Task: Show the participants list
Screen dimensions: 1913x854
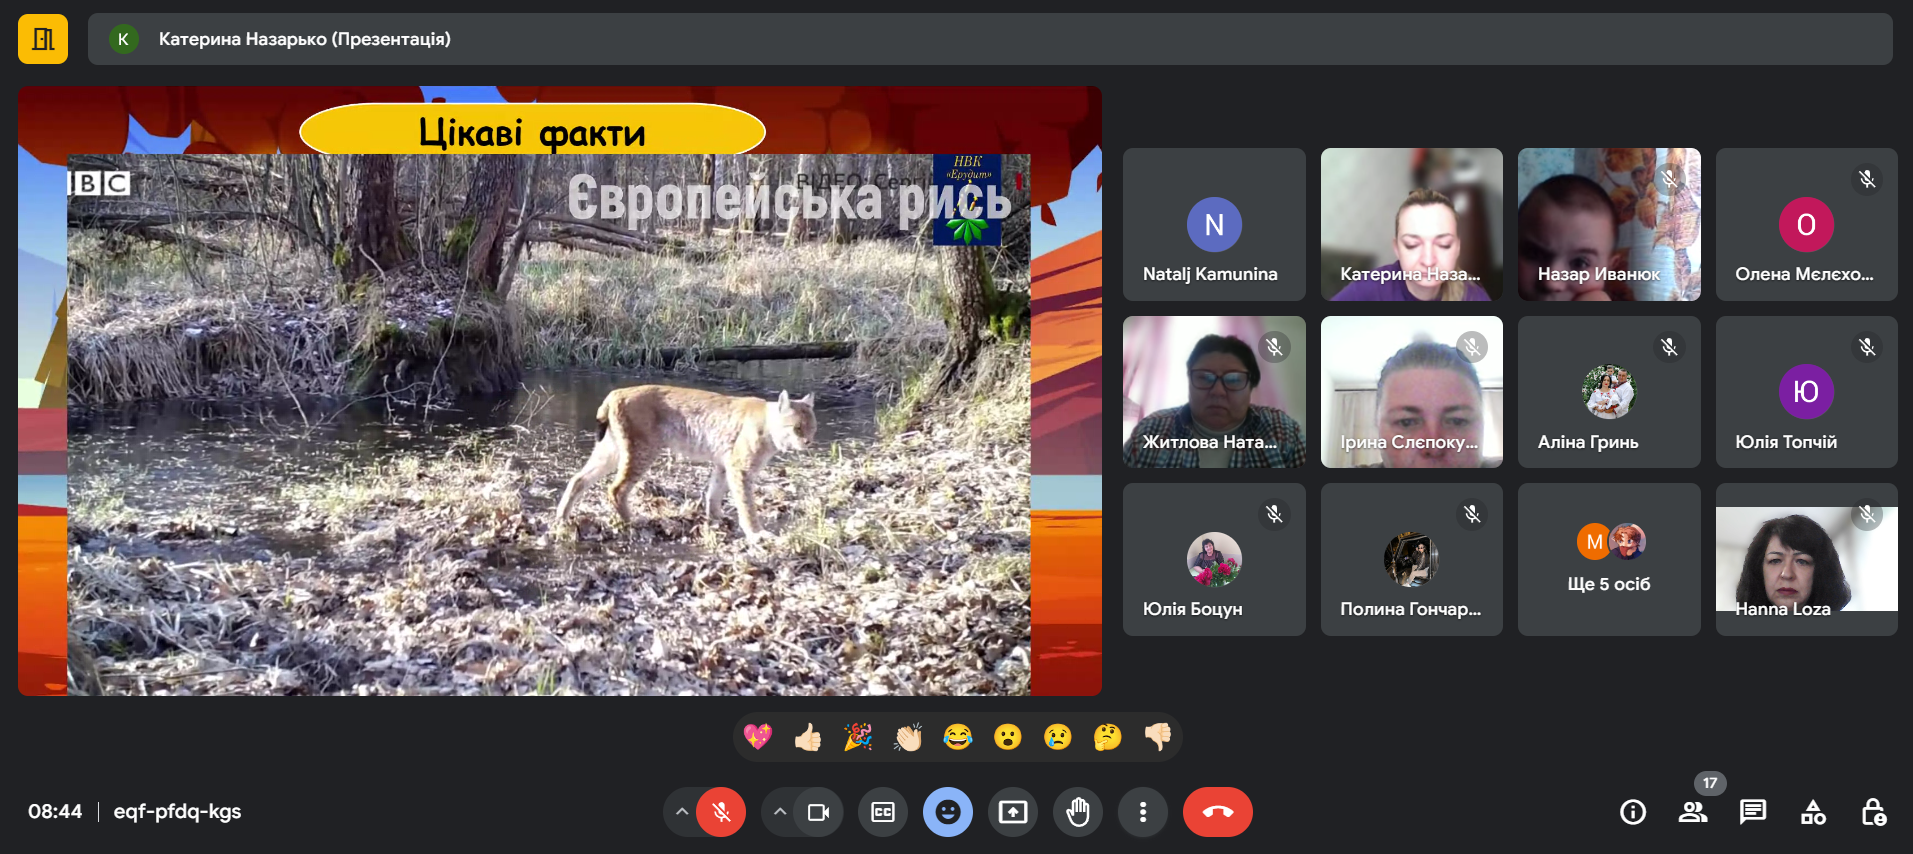Action: (x=1693, y=812)
